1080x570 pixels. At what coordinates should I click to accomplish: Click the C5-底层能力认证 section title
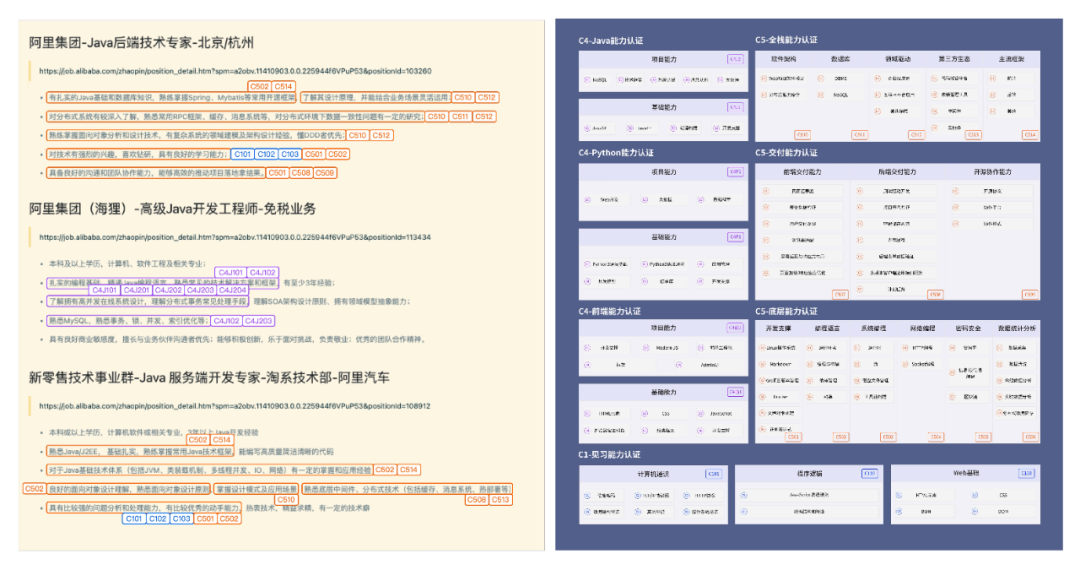(x=786, y=312)
